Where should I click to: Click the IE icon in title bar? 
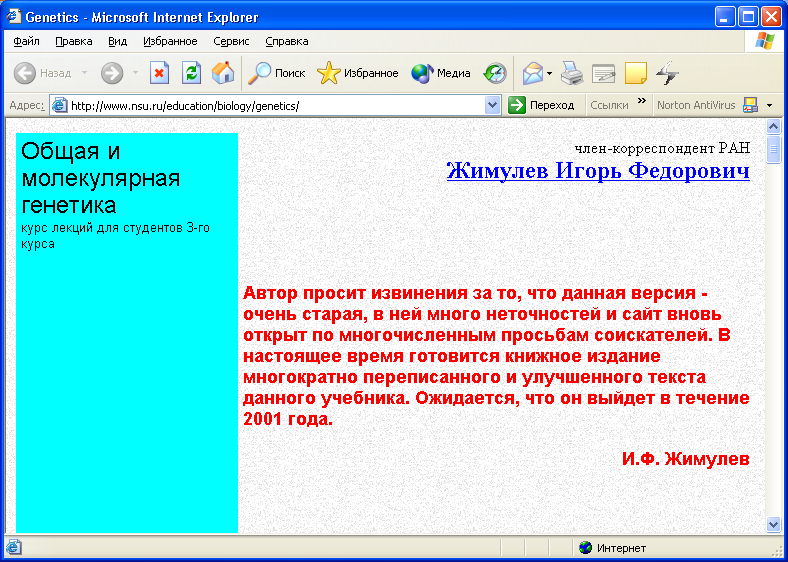[14, 17]
